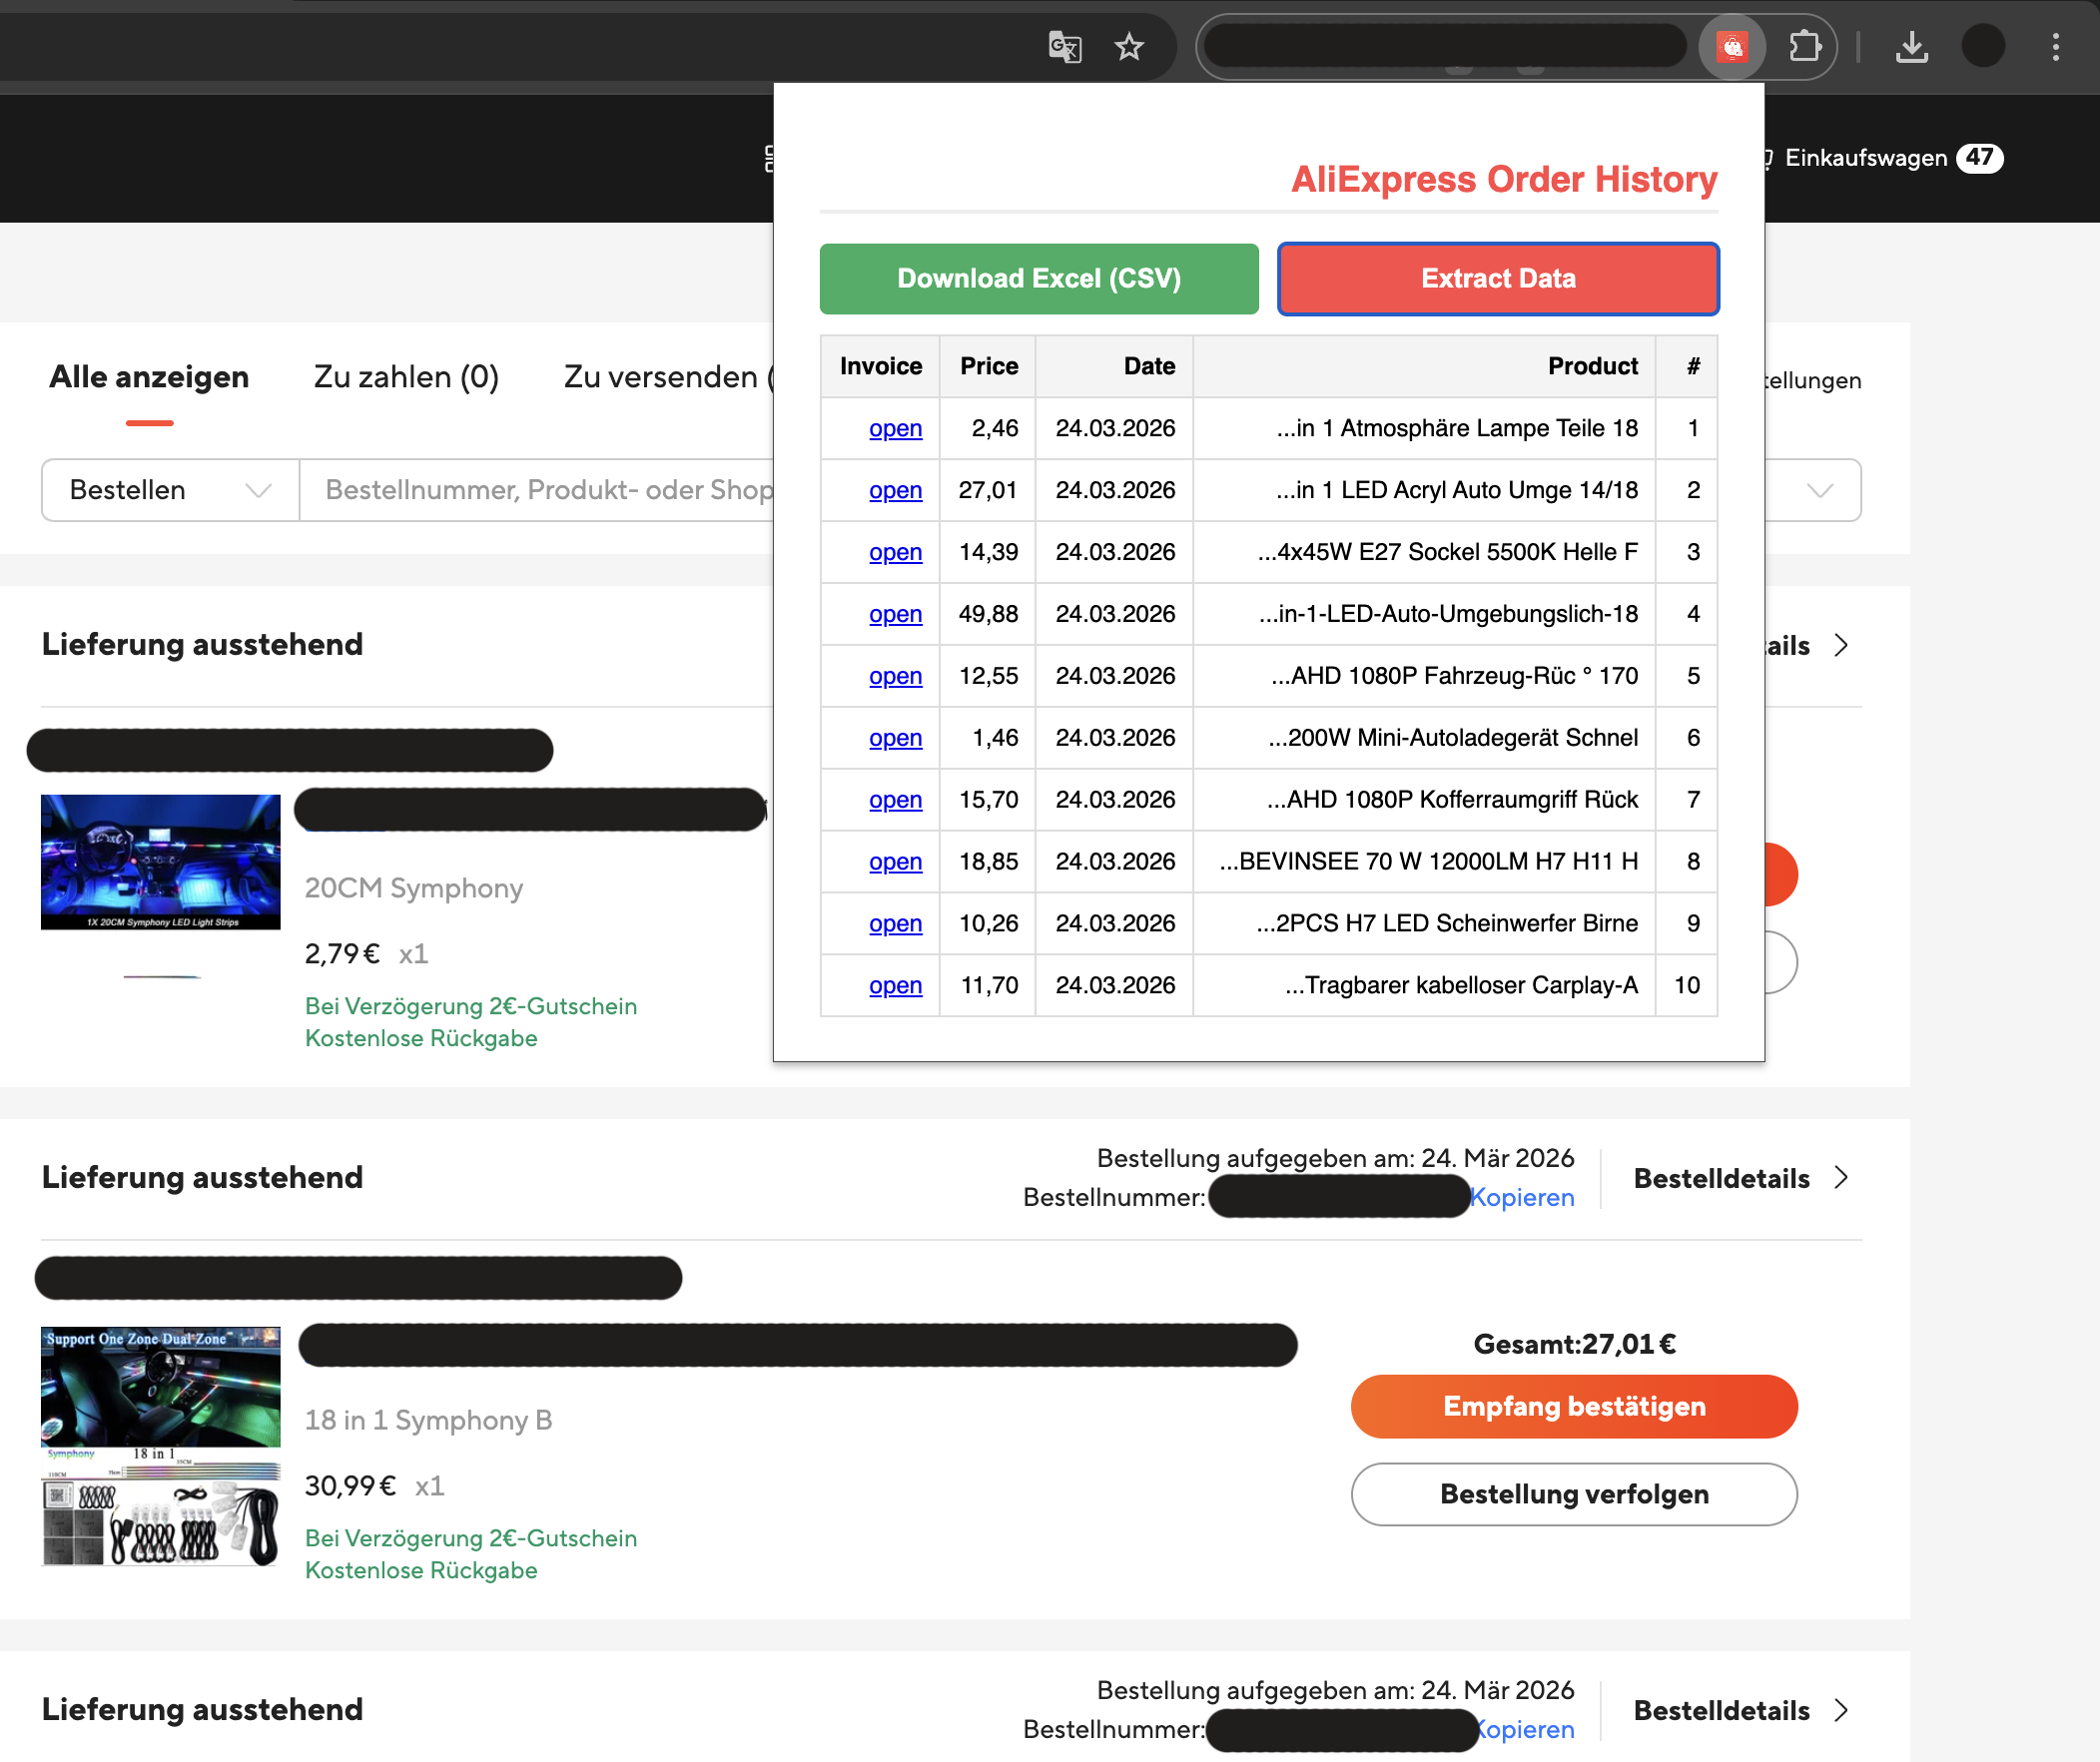The height and width of the screenshot is (1762, 2100).
Task: Open the AliExpress Order History extension icon
Action: tap(1733, 46)
